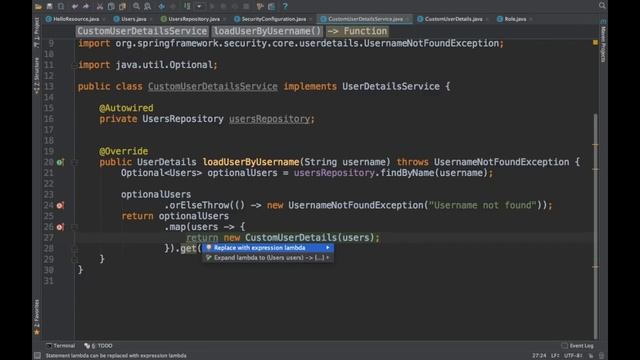This screenshot has width=640, height=360.
Task: Click the Open folder toolbar icon
Action: coord(38,7)
